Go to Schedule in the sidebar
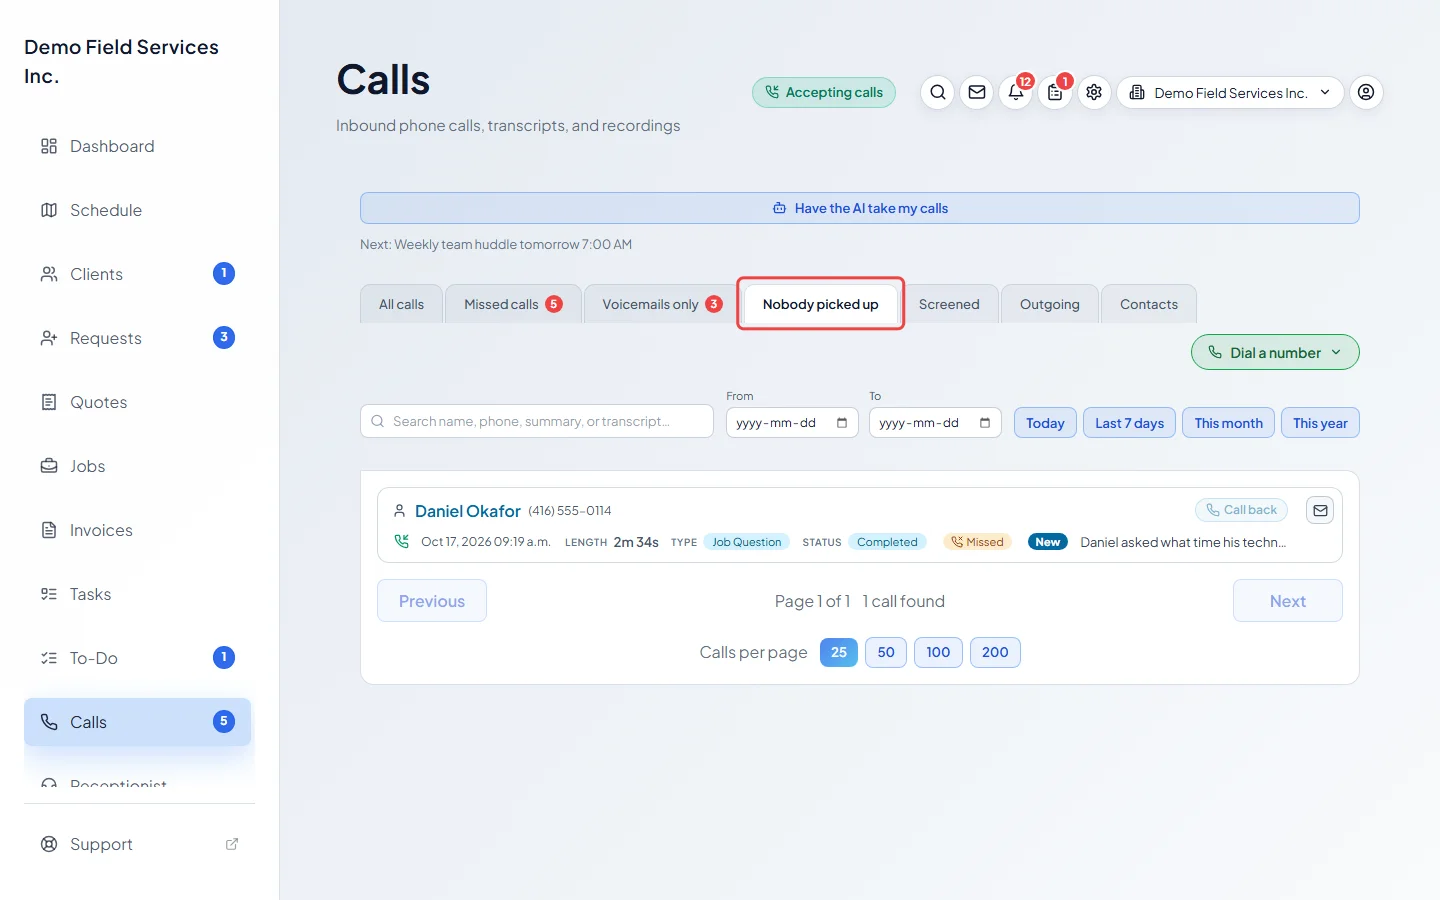 coord(137,210)
